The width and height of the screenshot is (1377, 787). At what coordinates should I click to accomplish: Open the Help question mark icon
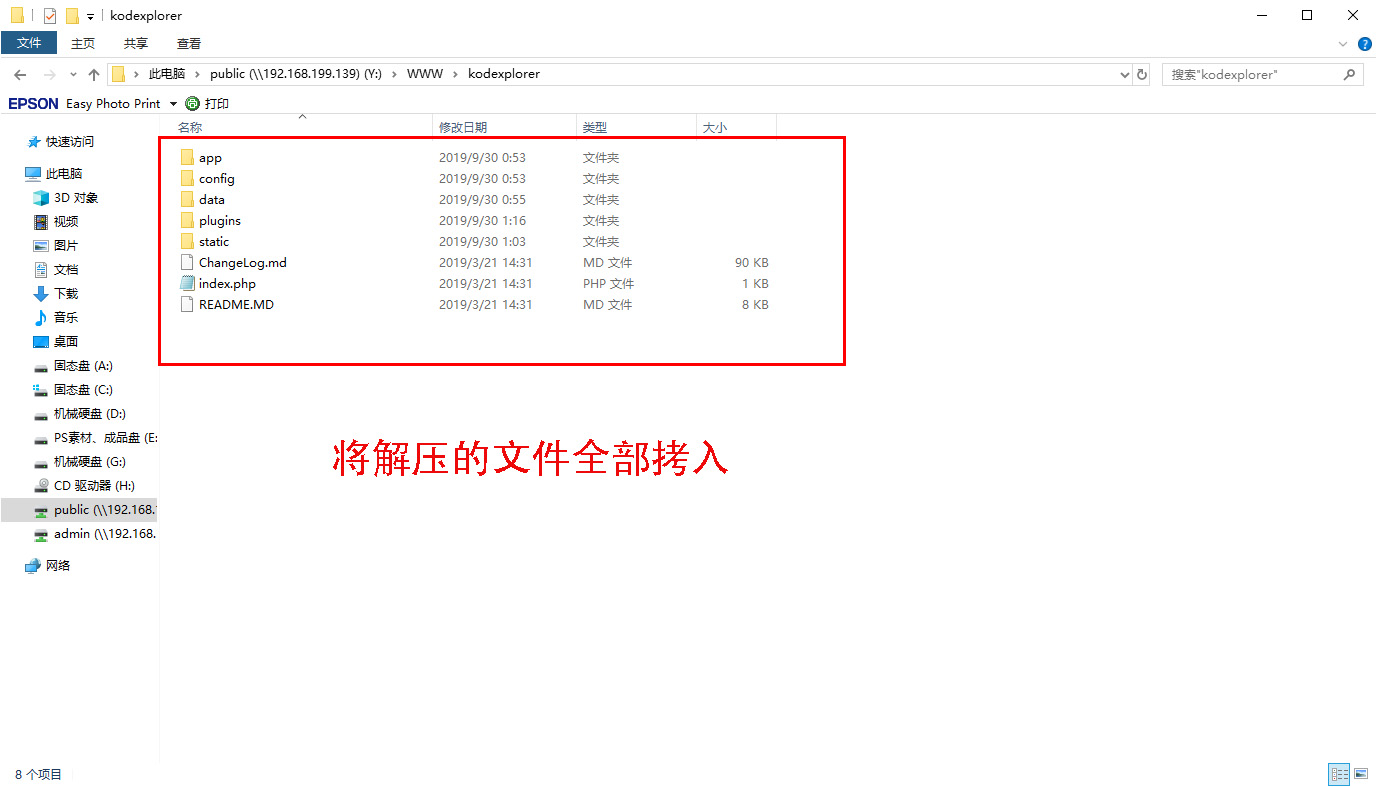1364,44
